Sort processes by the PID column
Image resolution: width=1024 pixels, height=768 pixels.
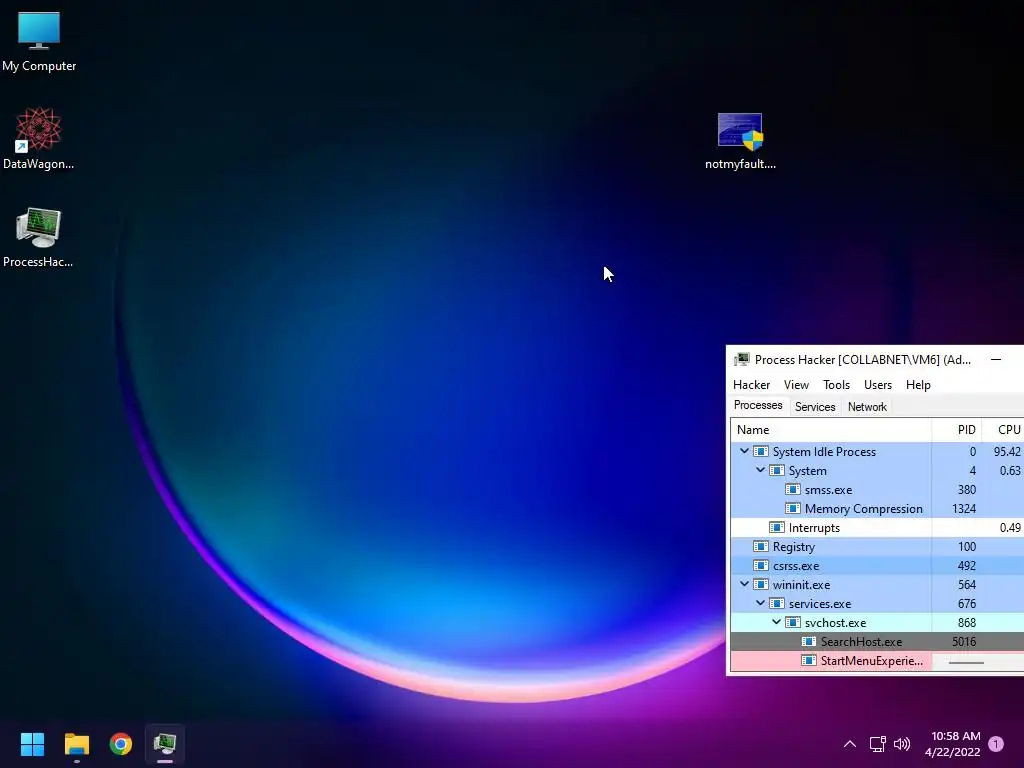tap(956, 430)
